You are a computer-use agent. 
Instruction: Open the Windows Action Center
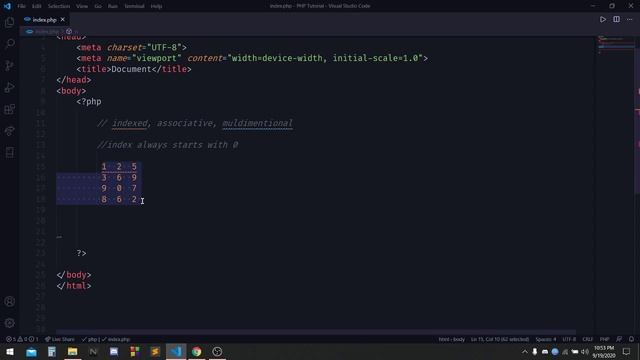tap(627, 351)
